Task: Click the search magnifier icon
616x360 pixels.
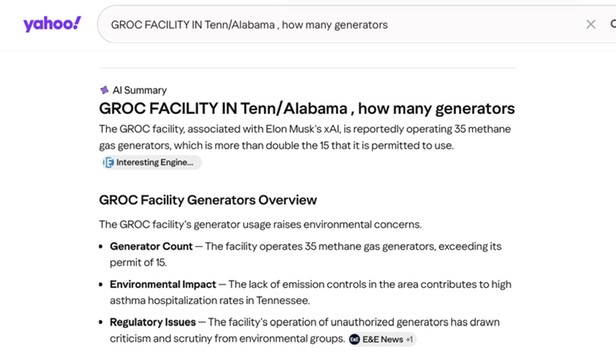Action: [613, 24]
